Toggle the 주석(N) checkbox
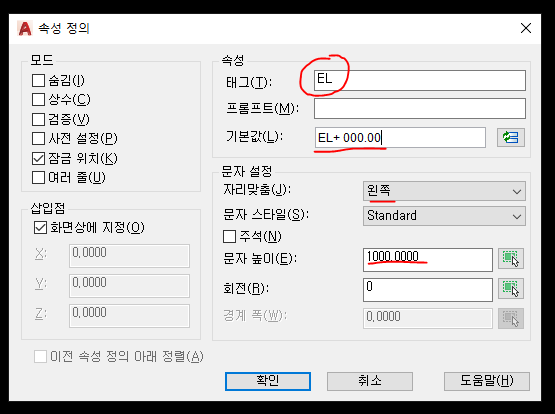Viewport: 555px width, 414px height. [x=229, y=236]
